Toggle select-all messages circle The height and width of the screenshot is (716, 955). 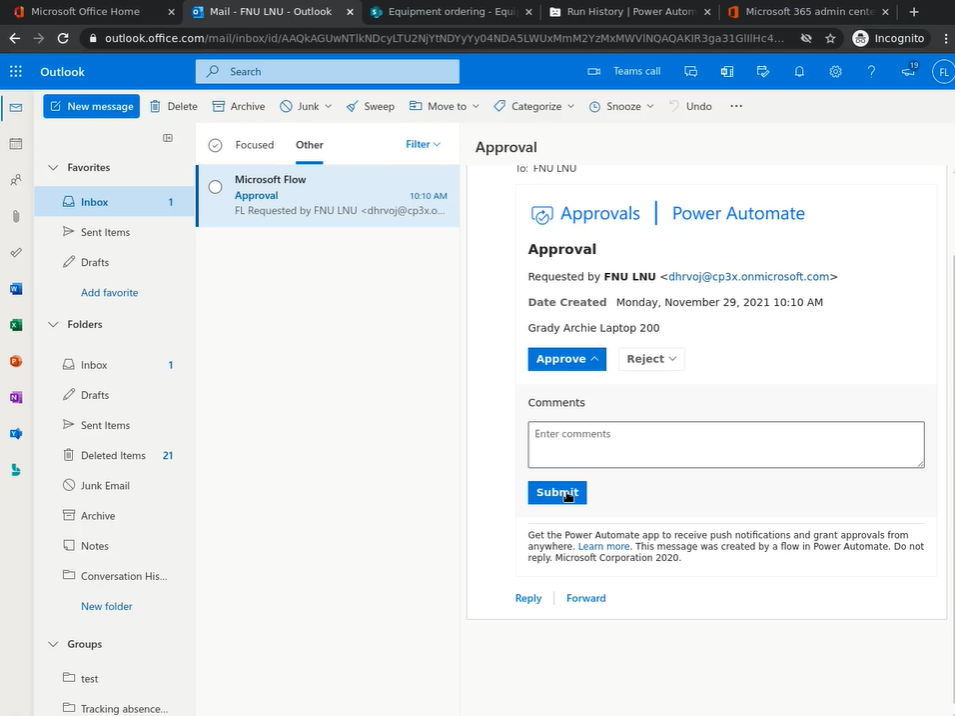215,145
